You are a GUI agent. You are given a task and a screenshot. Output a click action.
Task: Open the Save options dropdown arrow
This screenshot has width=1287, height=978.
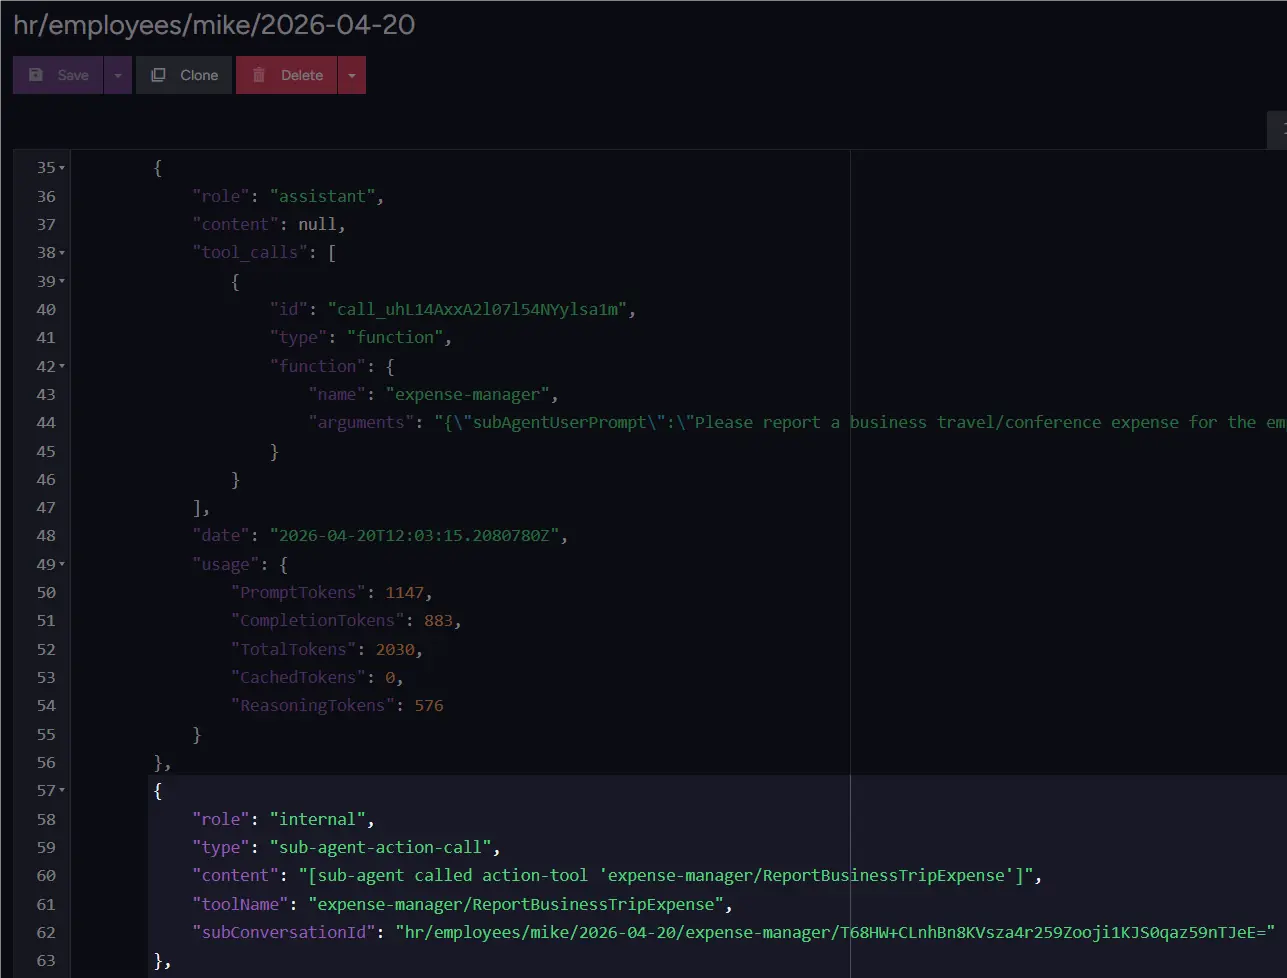[118, 75]
